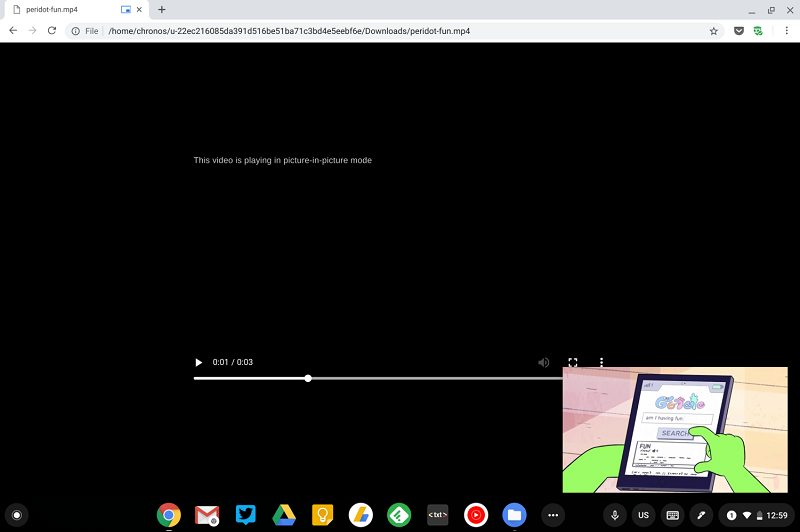The width and height of the screenshot is (800, 532).
Task: Open the Chrome three-dot menu
Action: click(787, 31)
